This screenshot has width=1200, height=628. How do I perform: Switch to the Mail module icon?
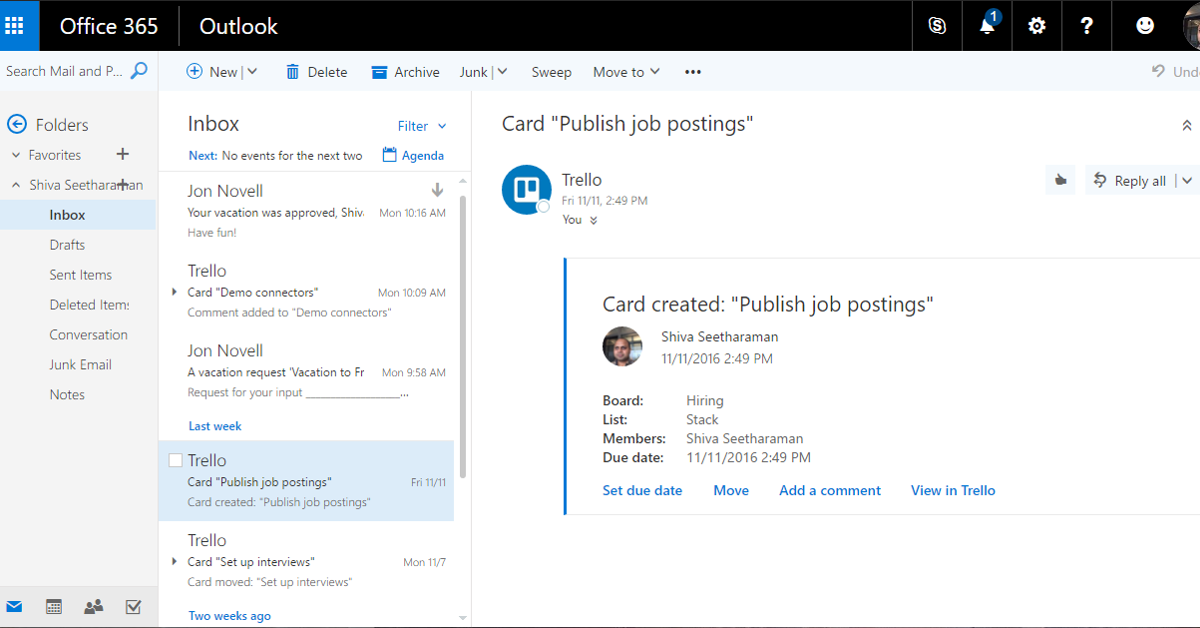[14, 607]
